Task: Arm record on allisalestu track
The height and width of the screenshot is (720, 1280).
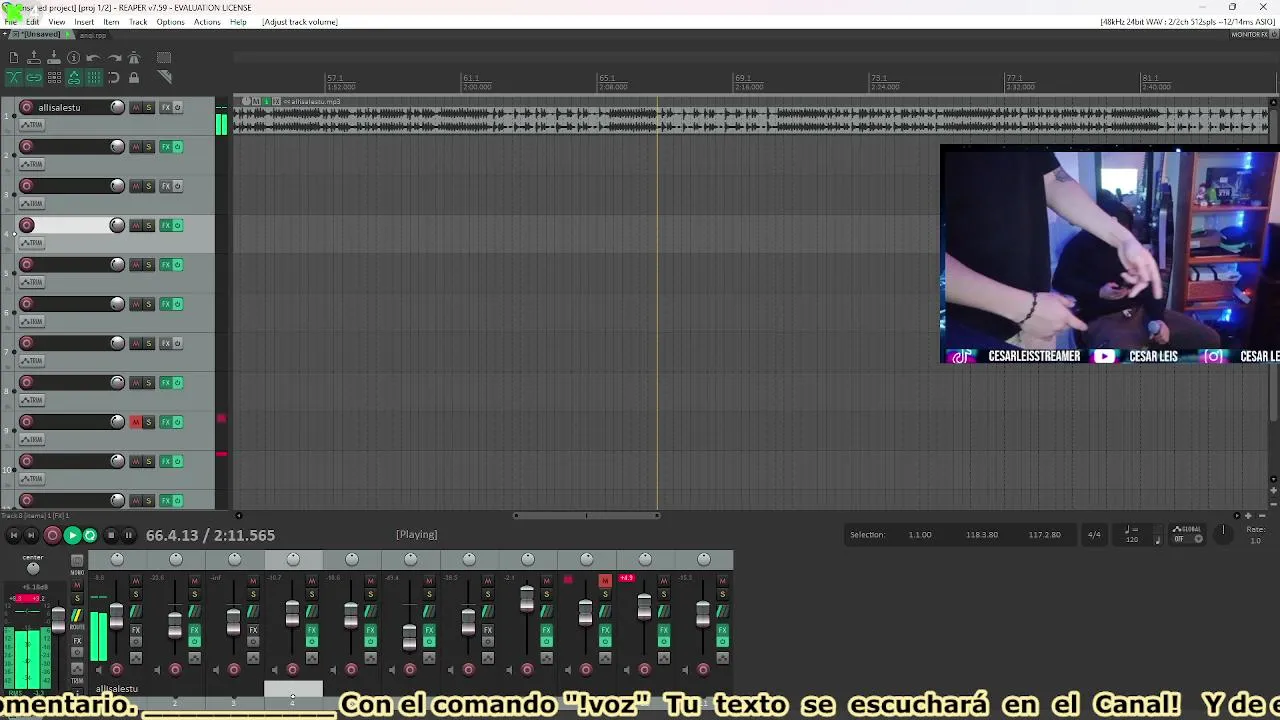Action: click(27, 107)
